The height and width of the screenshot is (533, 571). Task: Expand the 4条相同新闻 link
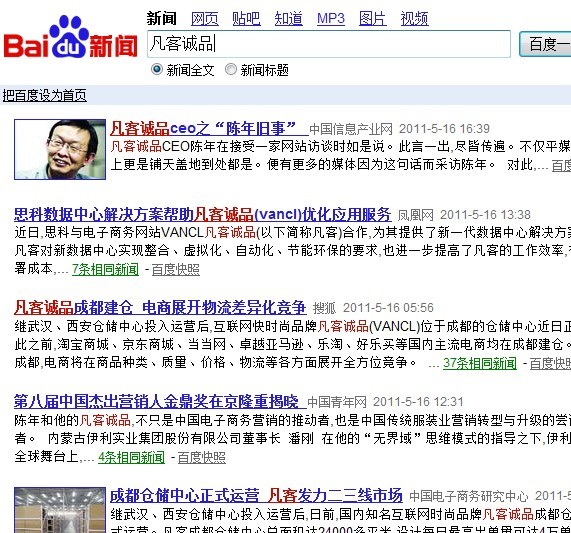pyautogui.click(x=131, y=457)
